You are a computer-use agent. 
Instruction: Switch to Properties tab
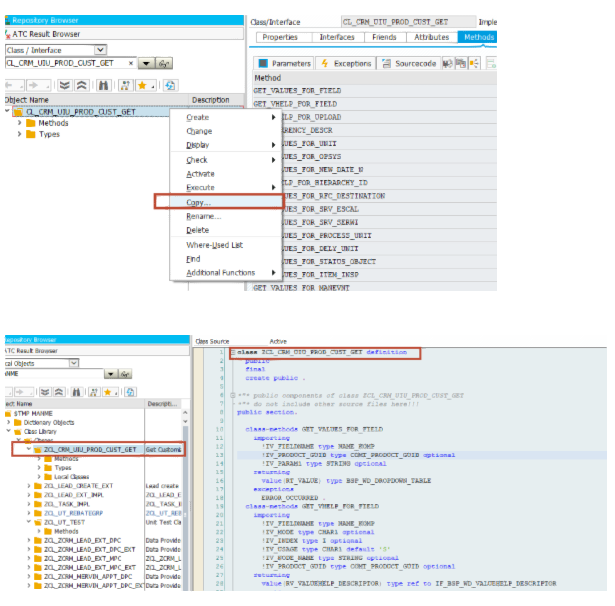tap(280, 37)
